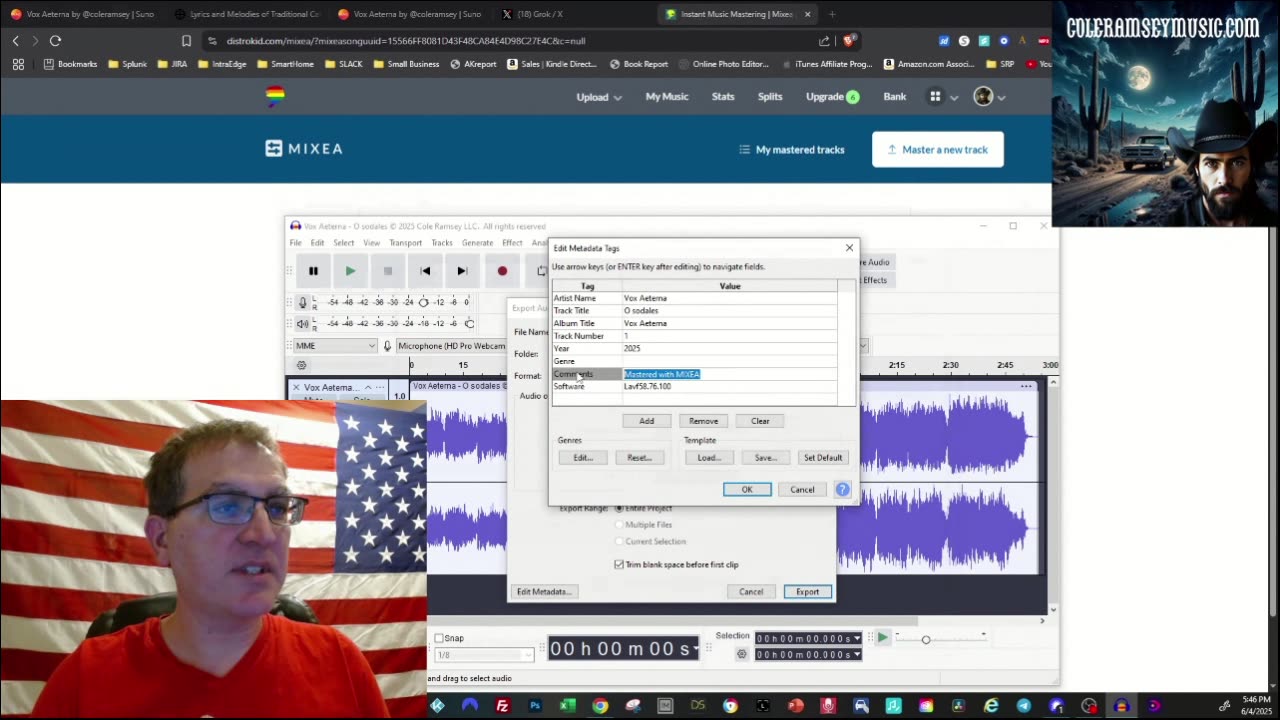This screenshot has width=1280, height=720.
Task: Click the browser address bar URL
Action: click(x=406, y=41)
